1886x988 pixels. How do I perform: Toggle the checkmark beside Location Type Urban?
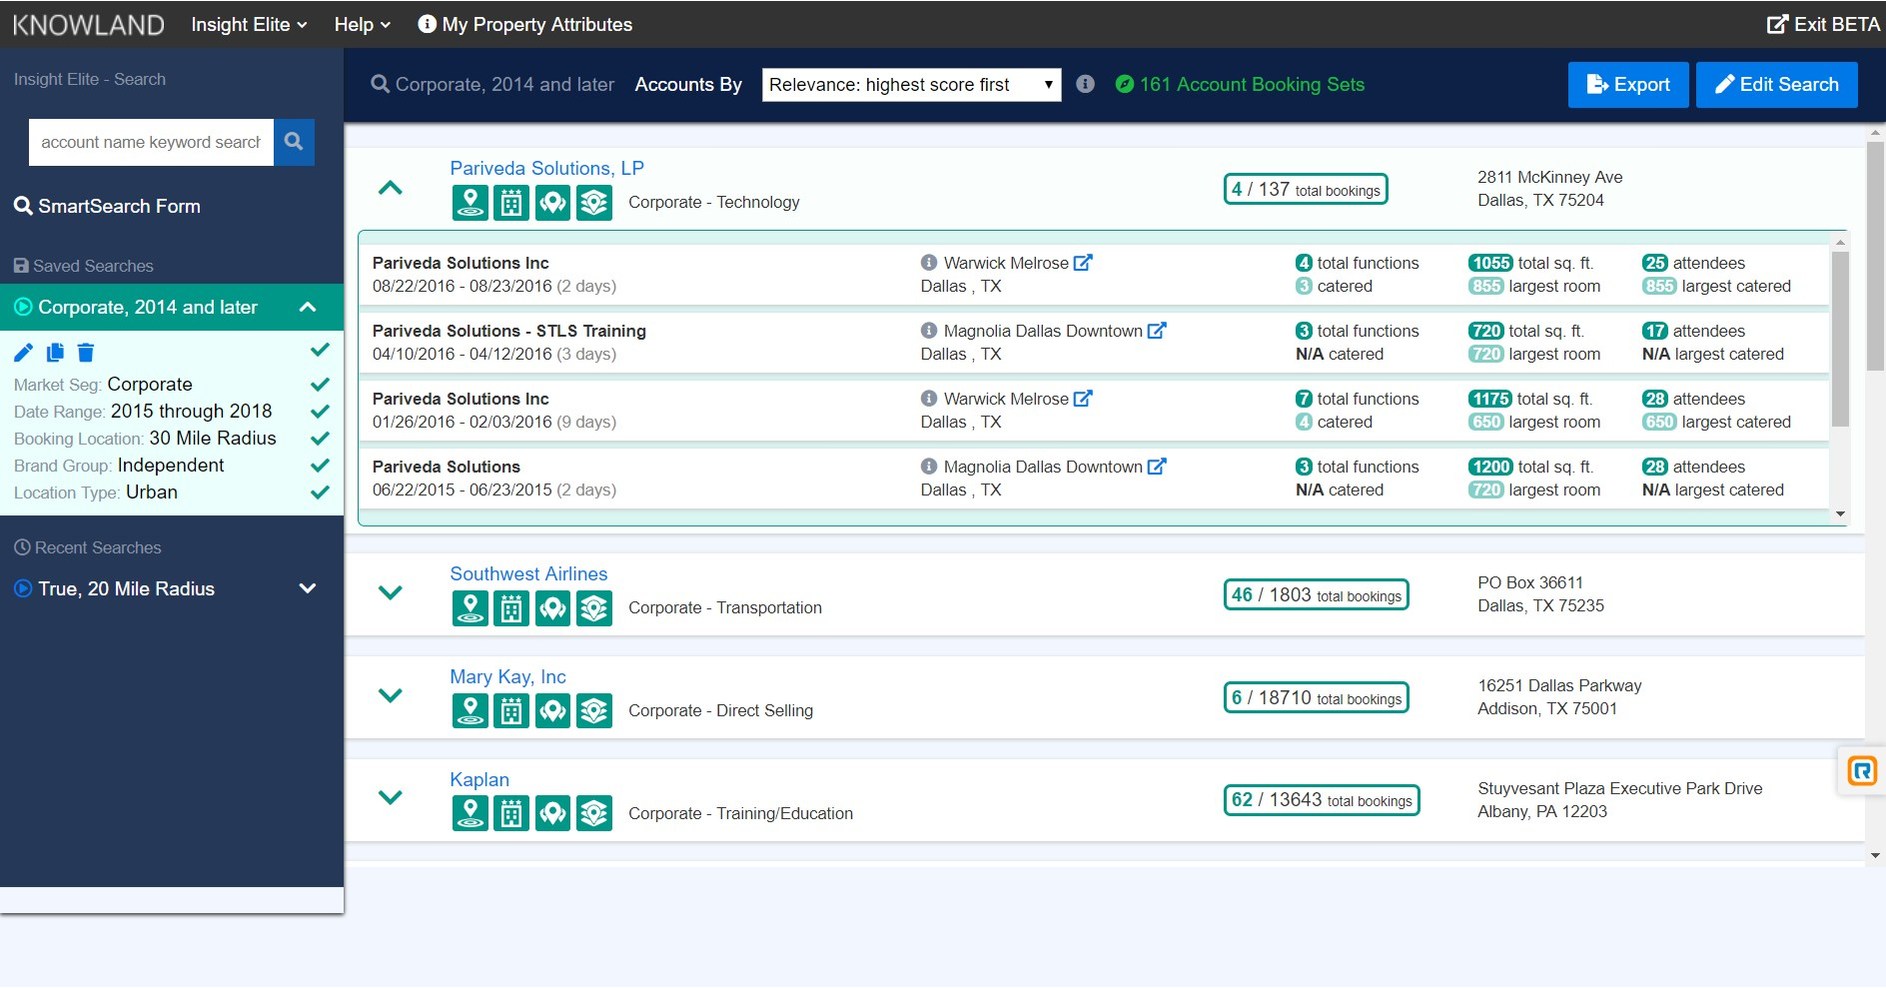(x=320, y=492)
